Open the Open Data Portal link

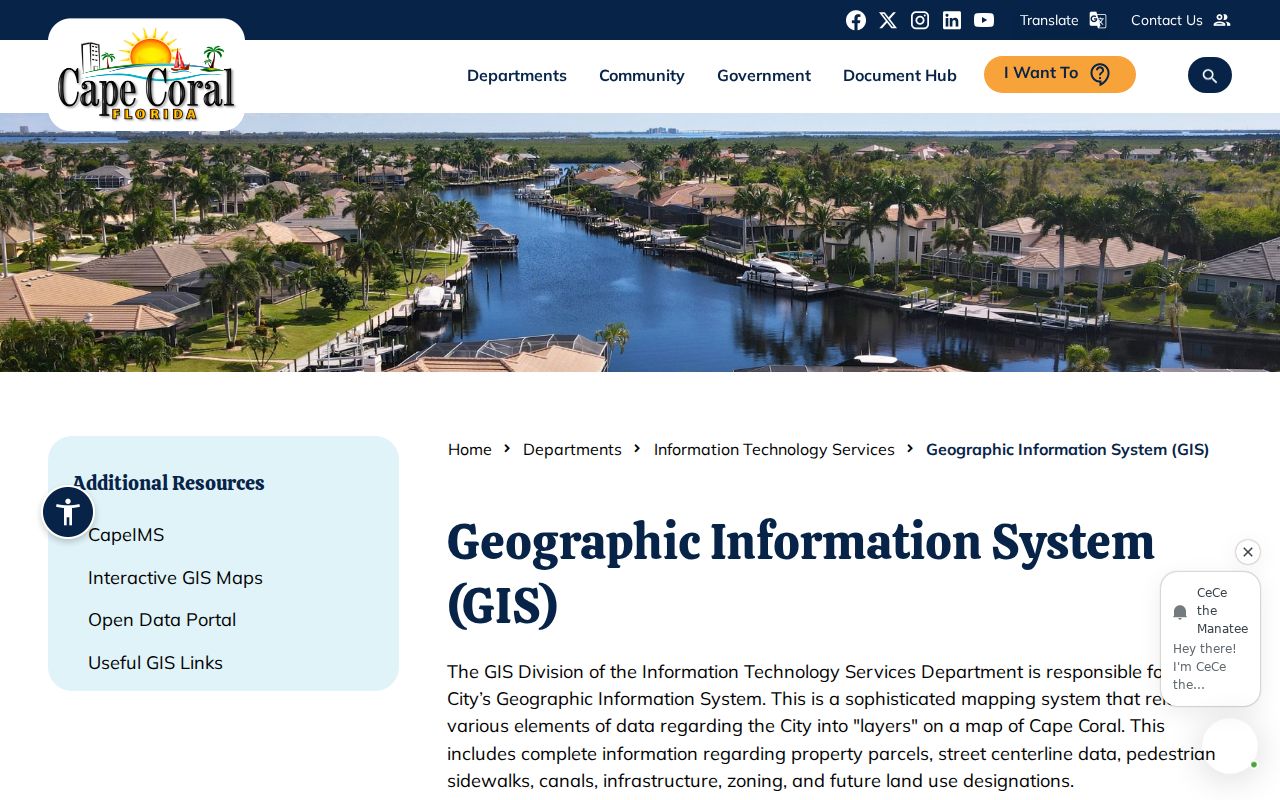(x=162, y=620)
